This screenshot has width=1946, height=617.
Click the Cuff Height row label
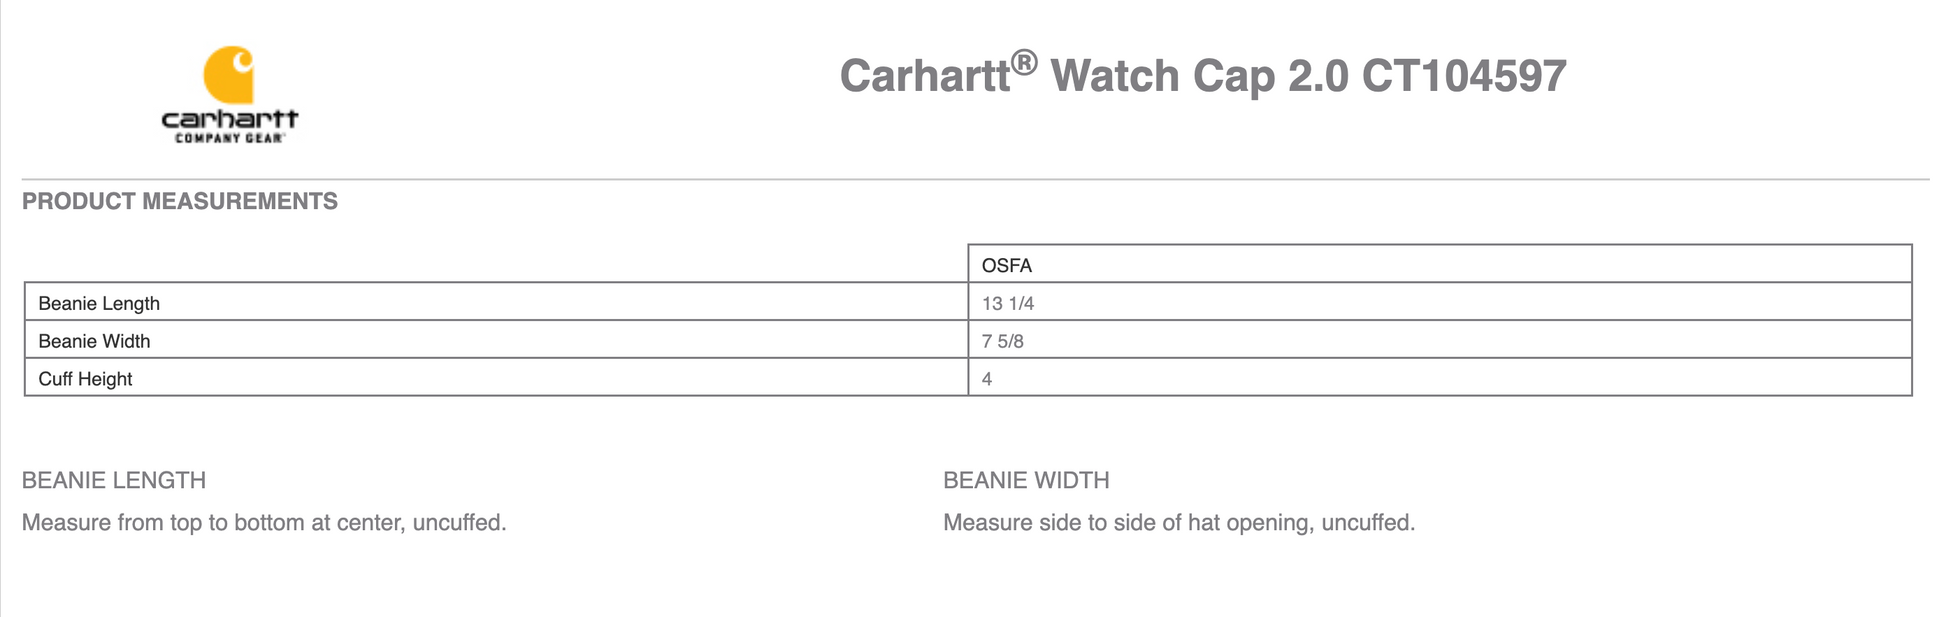pos(85,379)
